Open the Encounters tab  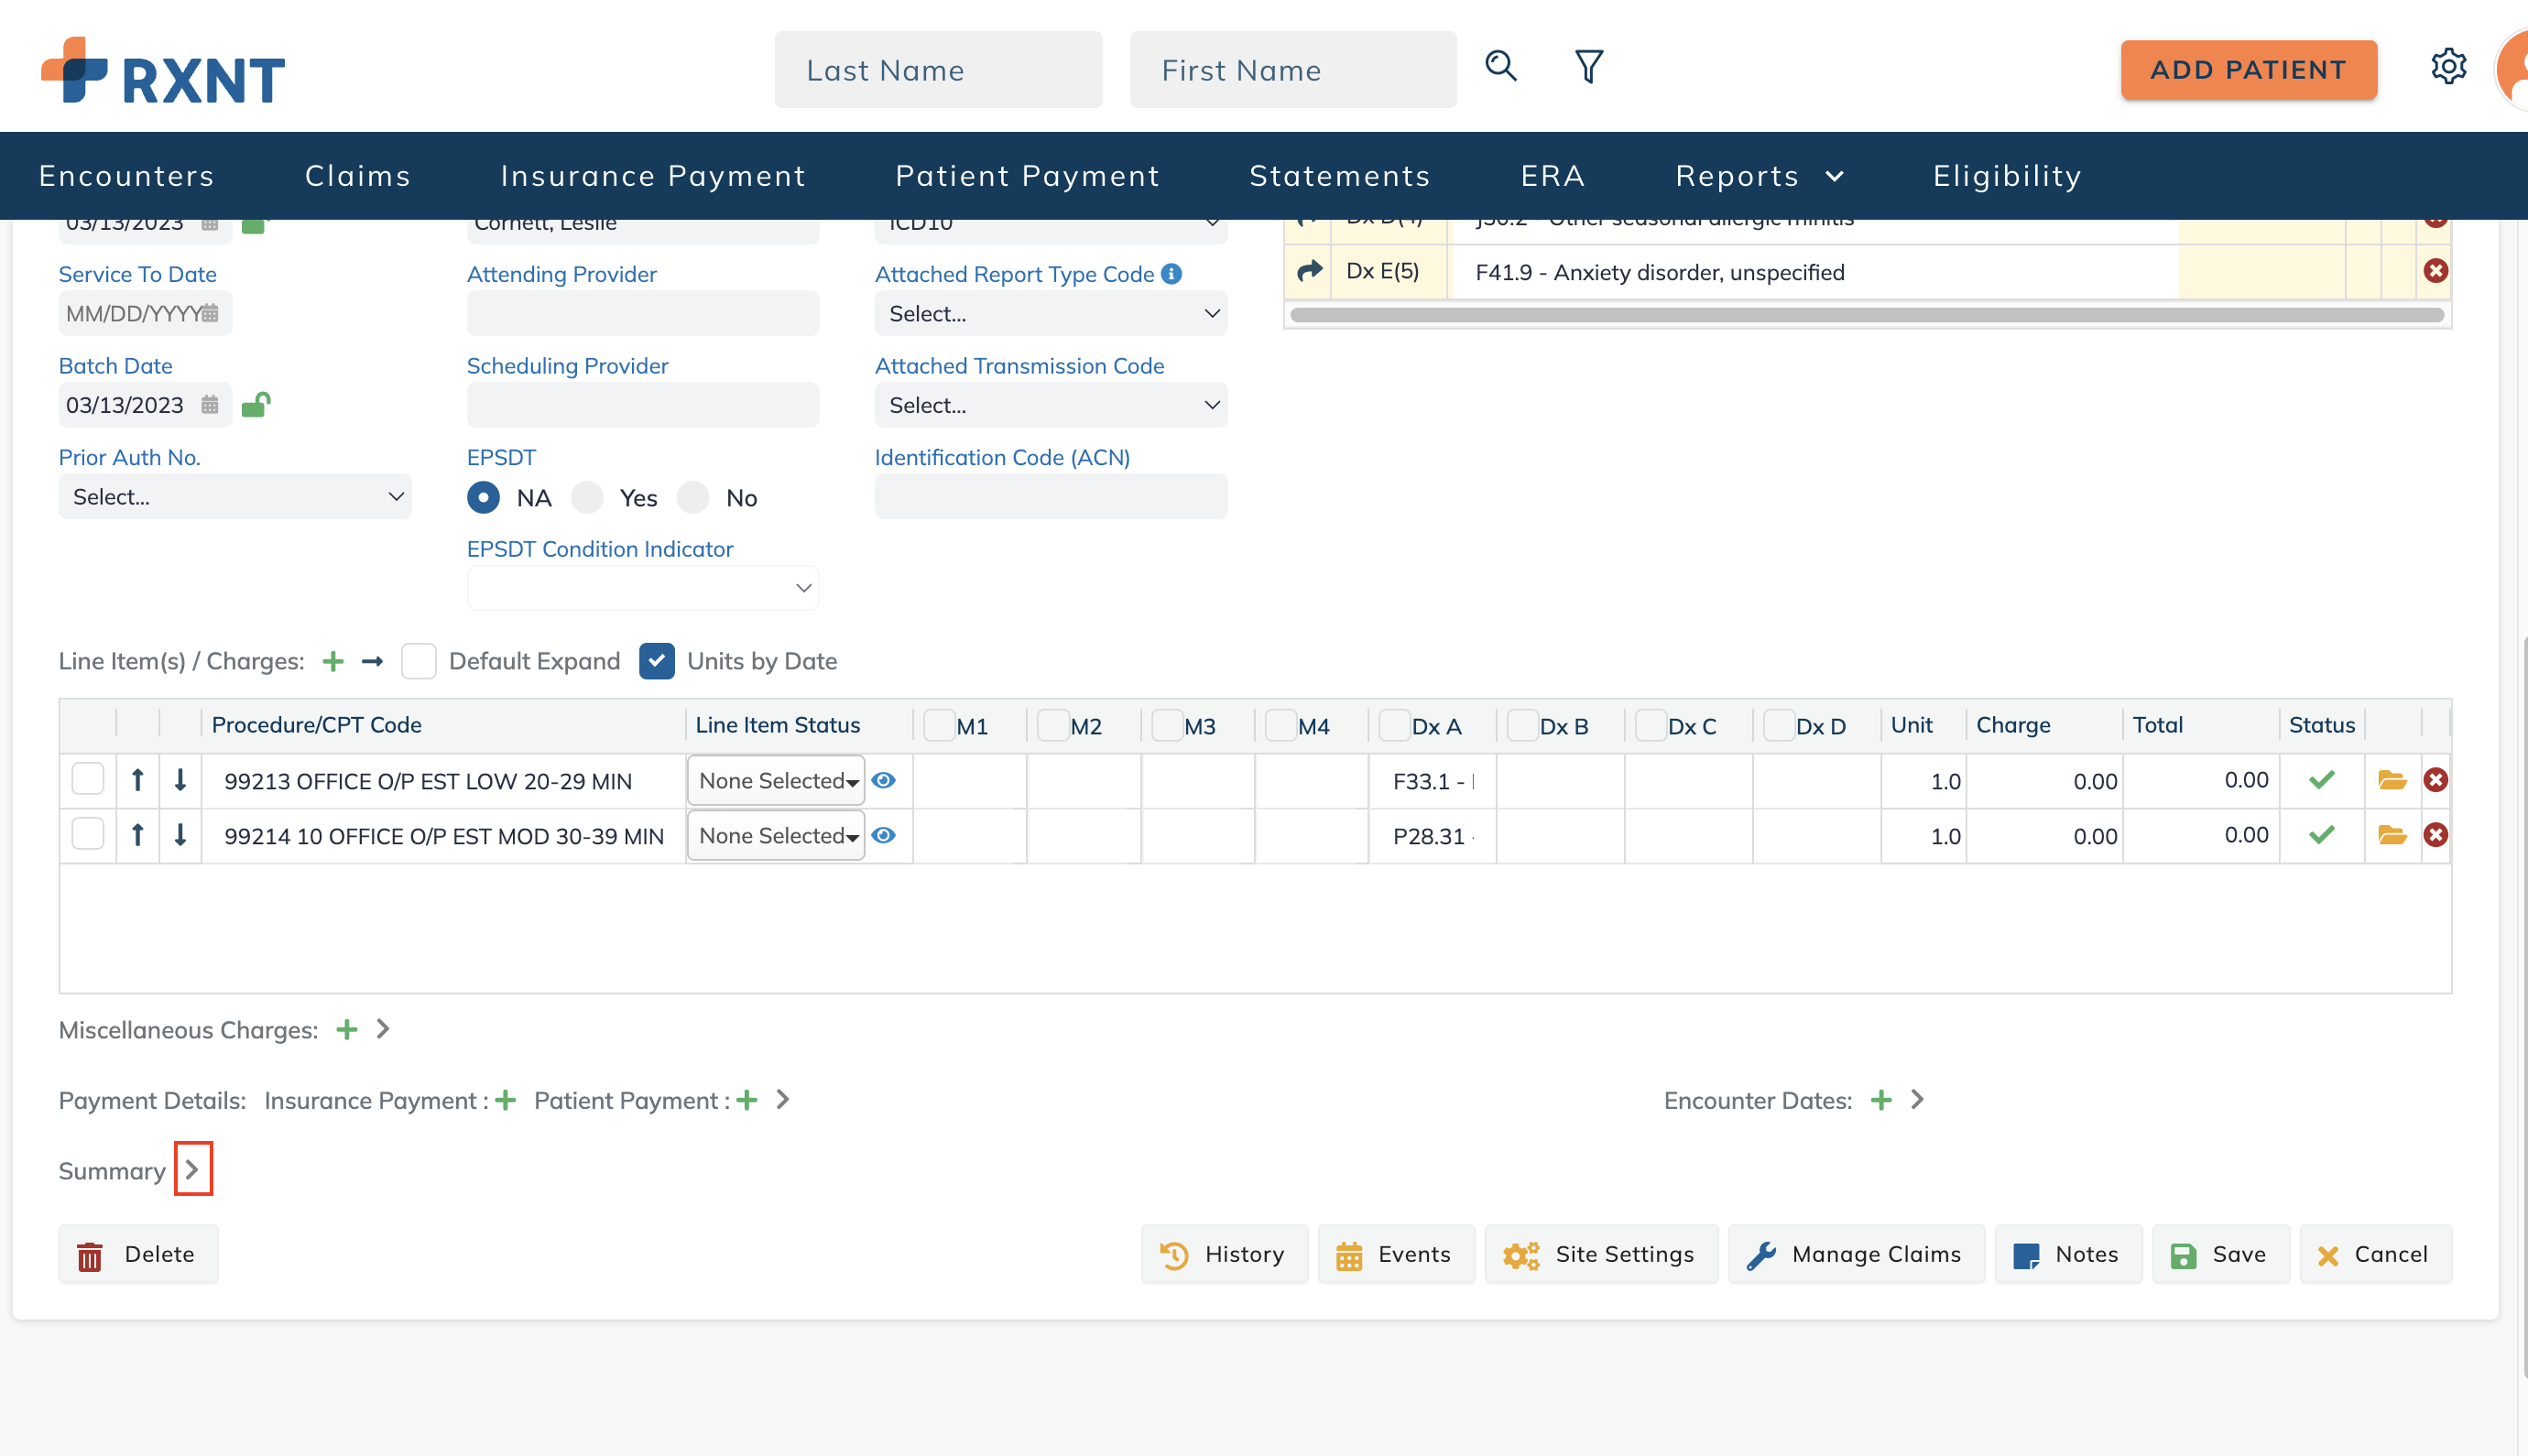pyautogui.click(x=126, y=176)
